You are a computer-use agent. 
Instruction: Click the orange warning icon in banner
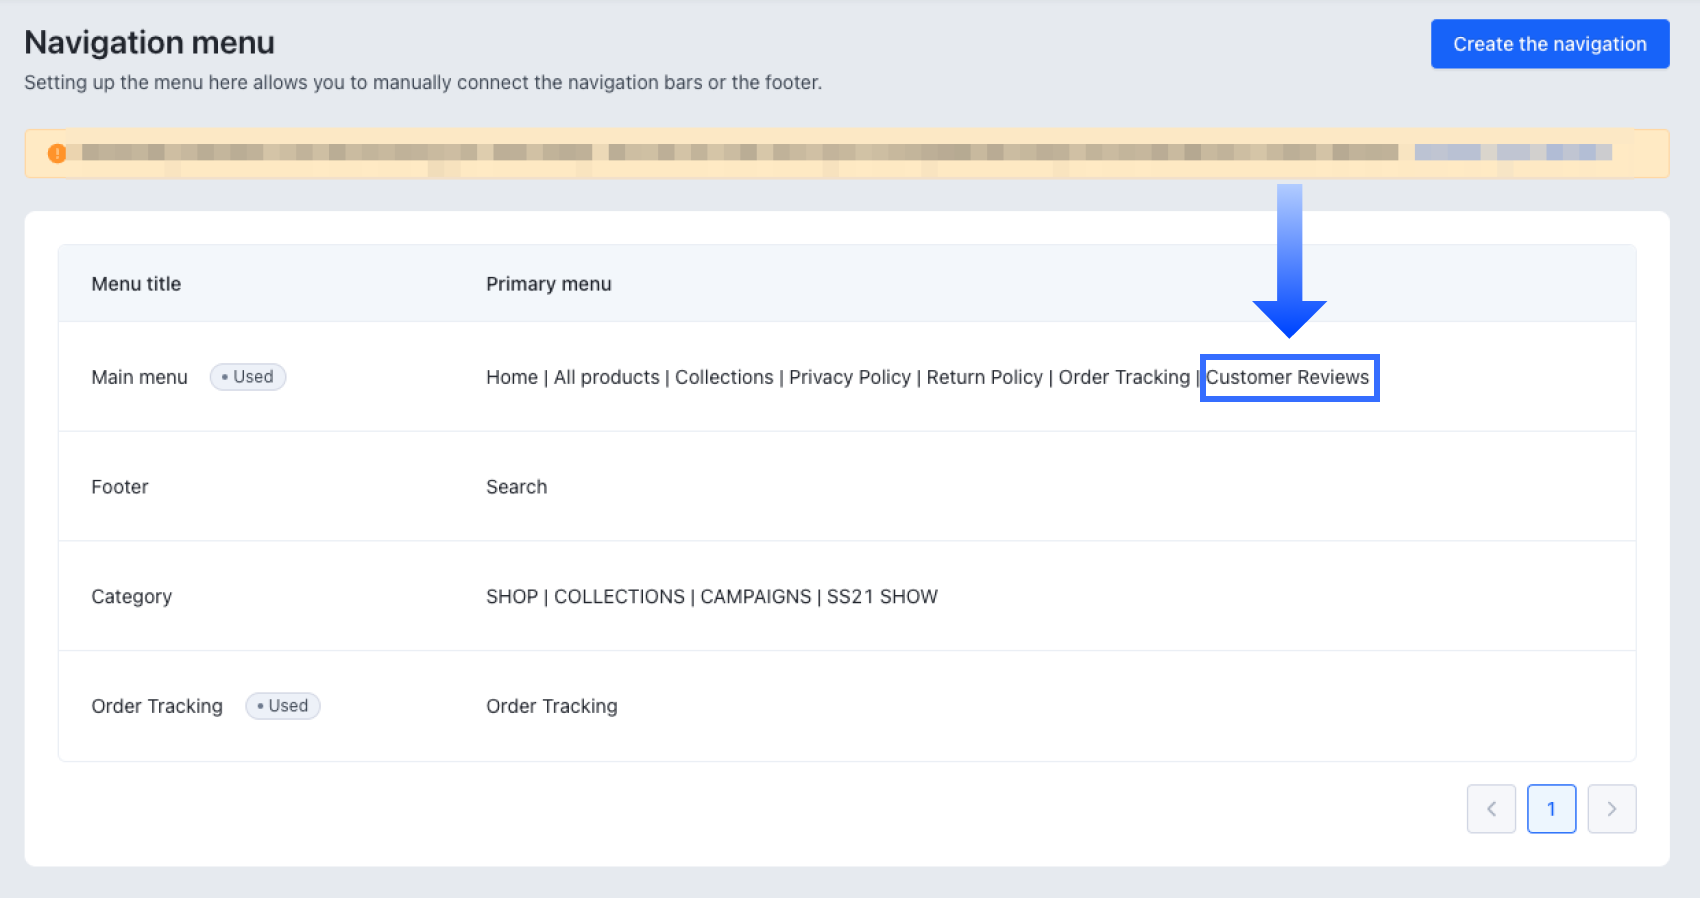point(57,153)
